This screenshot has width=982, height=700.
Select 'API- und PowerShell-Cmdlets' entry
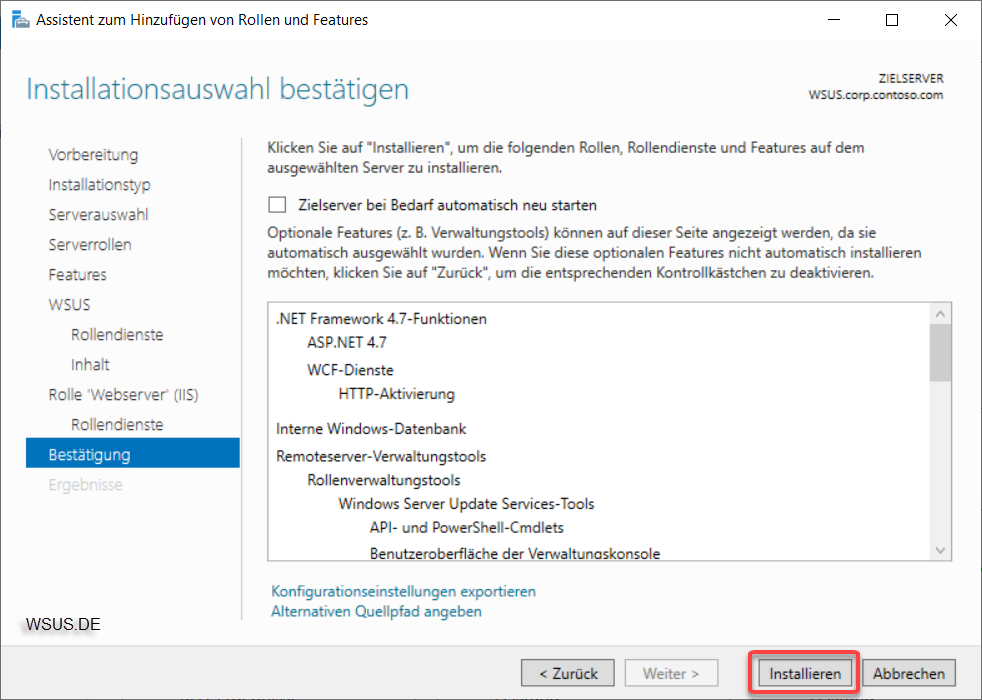pos(467,528)
